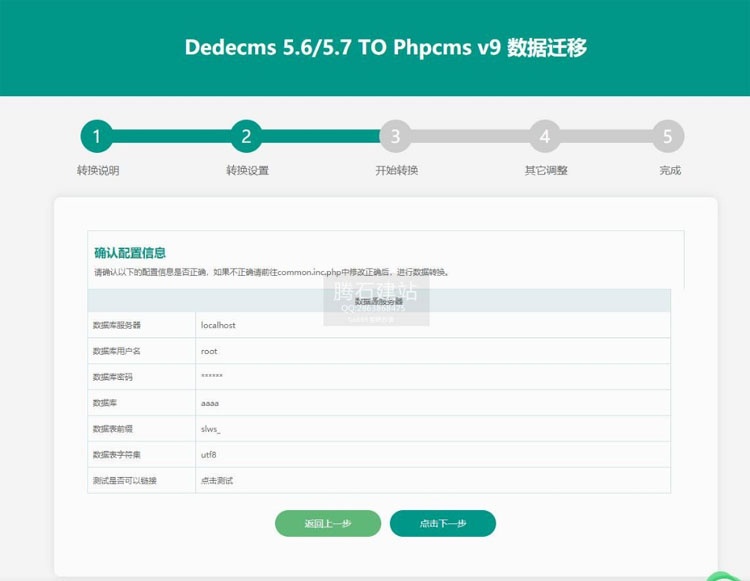Click 点击测试 link to test connection
This screenshot has width=750, height=581.
[x=217, y=481]
